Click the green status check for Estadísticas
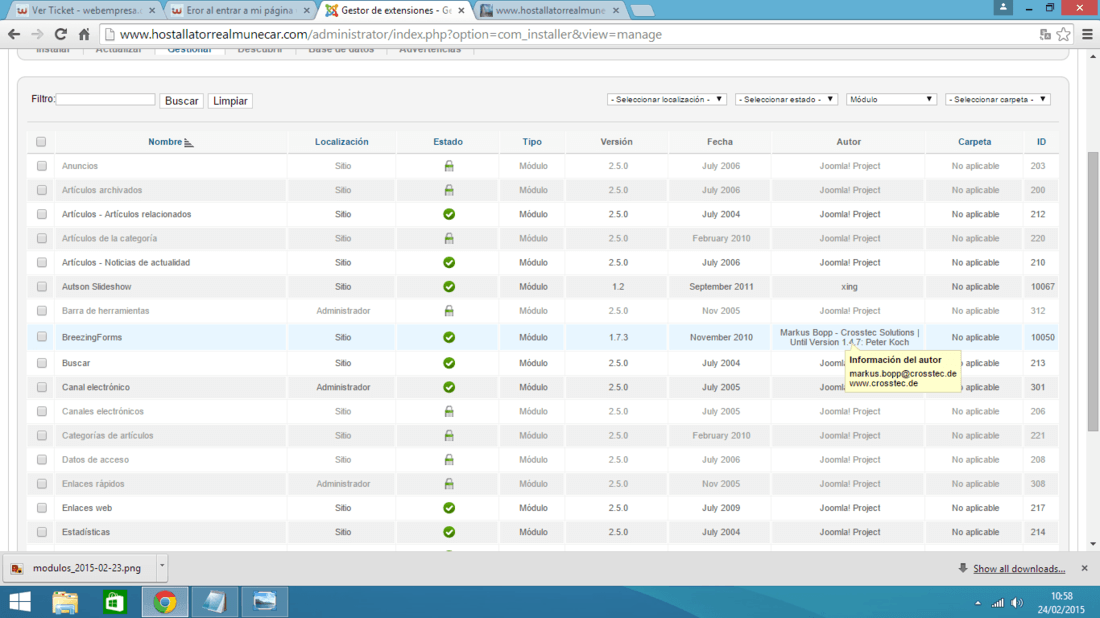Screen dimensions: 1100x618 pos(449,532)
